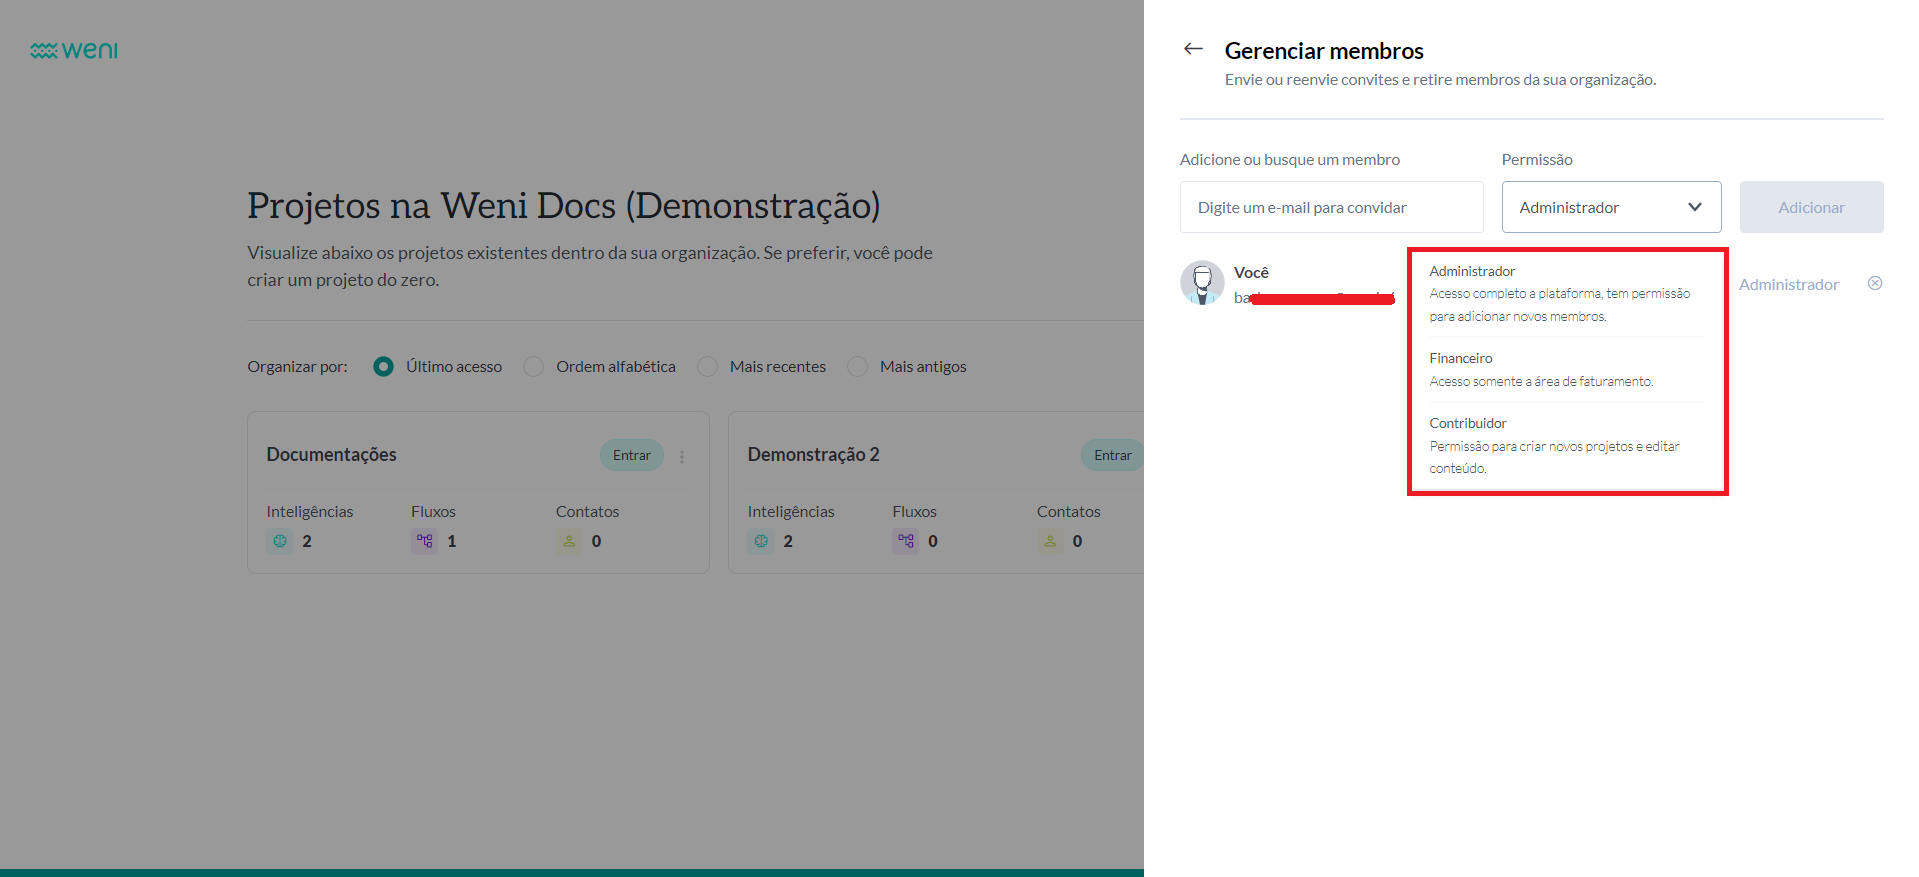Click the remove member circle-x icon
The width and height of the screenshot is (1919, 877).
click(x=1875, y=284)
